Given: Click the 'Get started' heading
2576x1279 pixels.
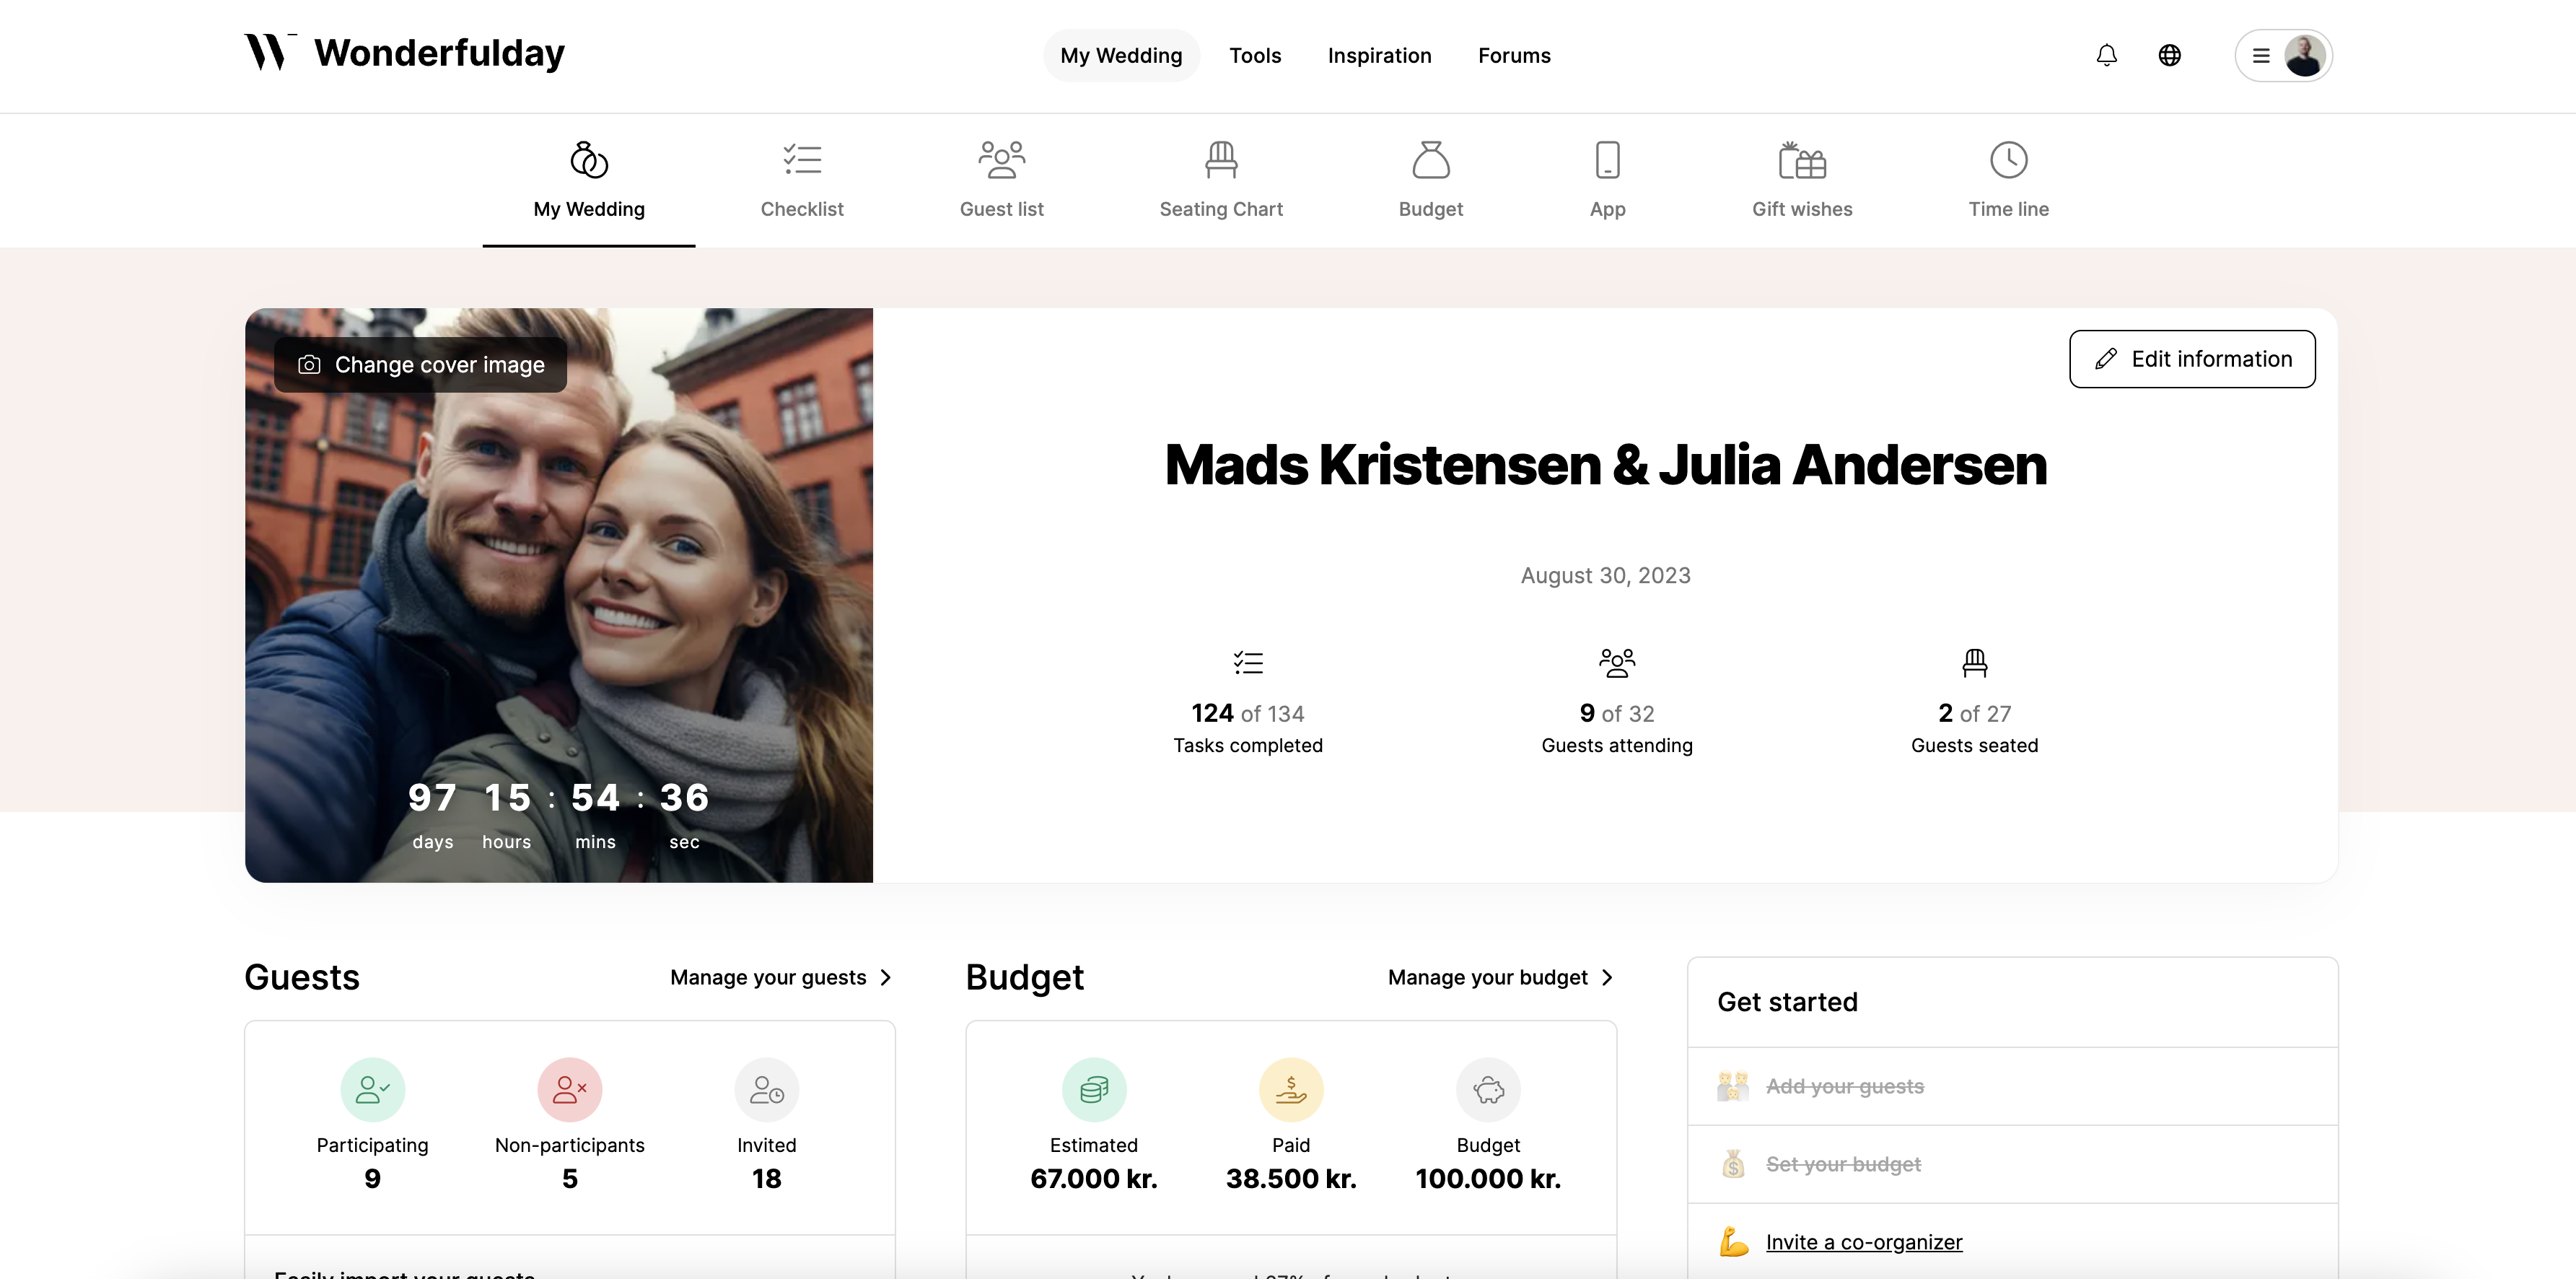Looking at the screenshot, I should [1787, 1002].
